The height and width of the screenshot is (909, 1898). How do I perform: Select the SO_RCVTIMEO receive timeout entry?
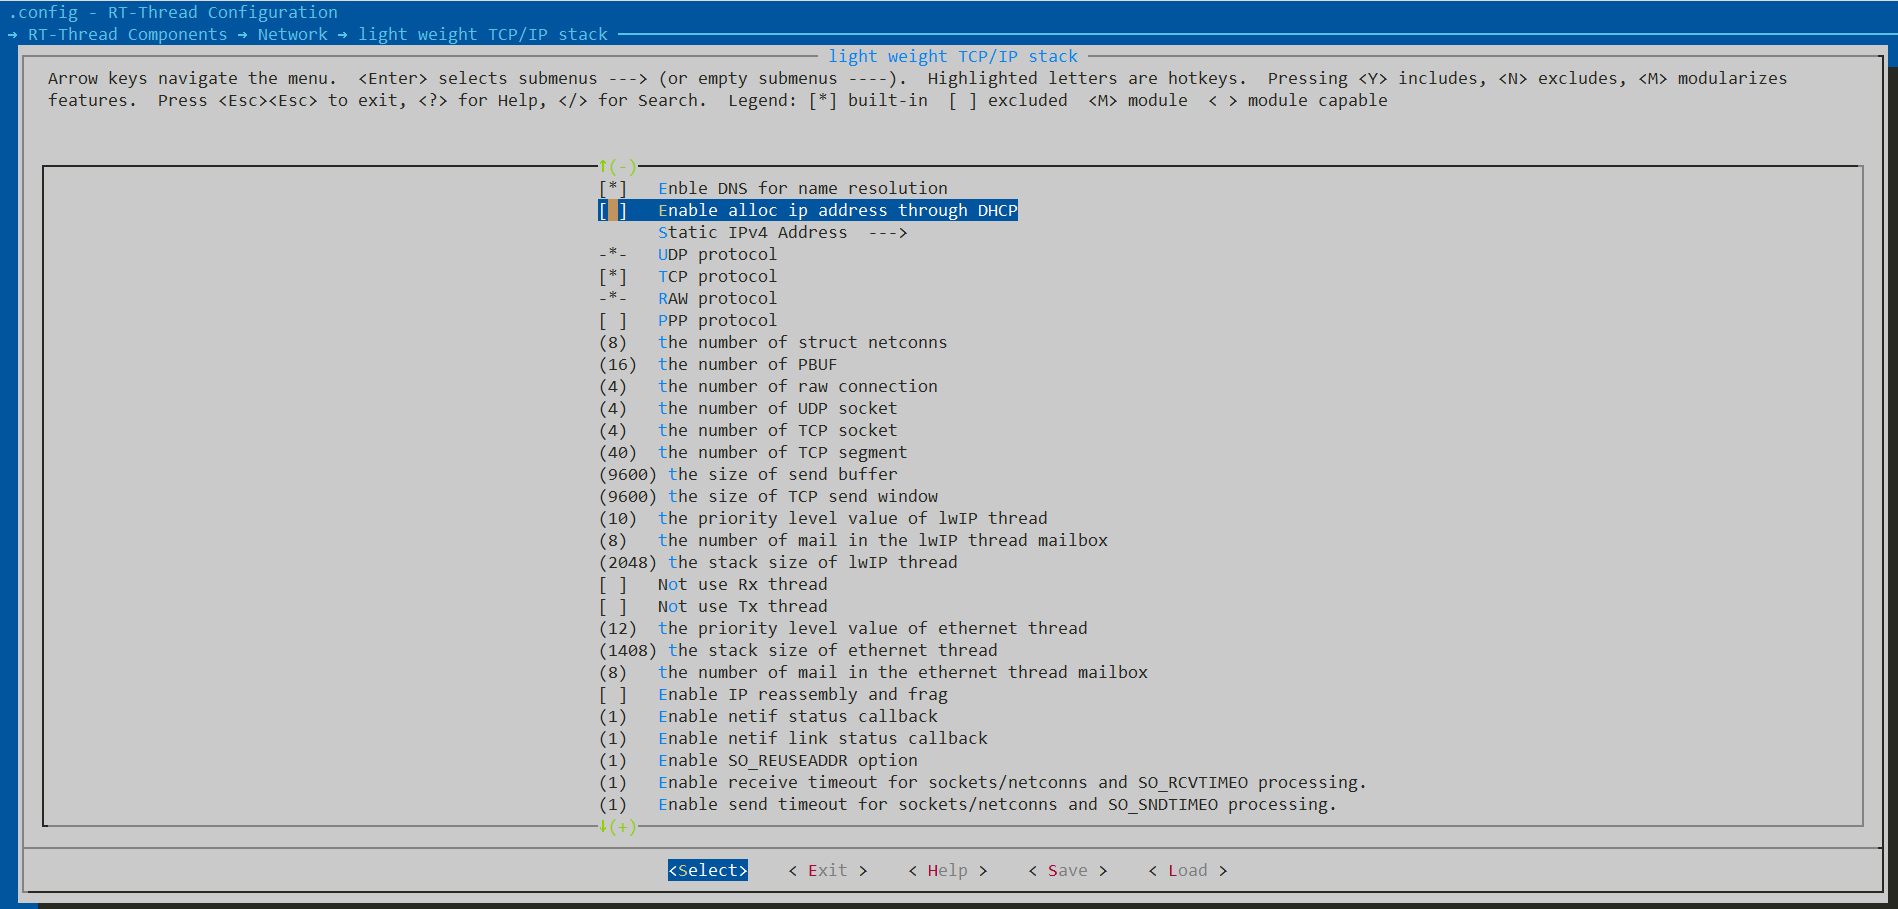click(x=983, y=782)
